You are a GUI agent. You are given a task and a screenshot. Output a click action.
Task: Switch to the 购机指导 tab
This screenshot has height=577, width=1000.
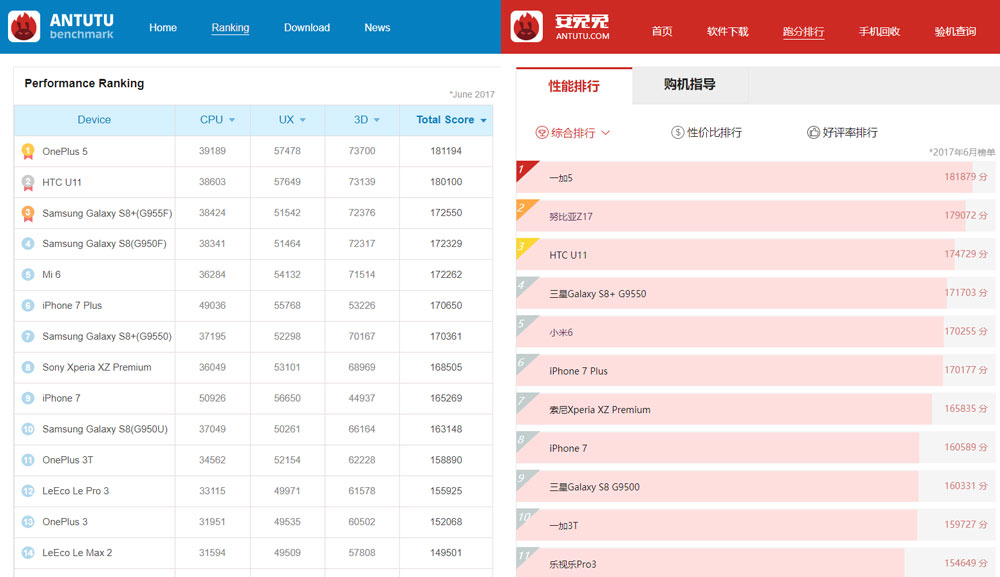[x=689, y=85]
